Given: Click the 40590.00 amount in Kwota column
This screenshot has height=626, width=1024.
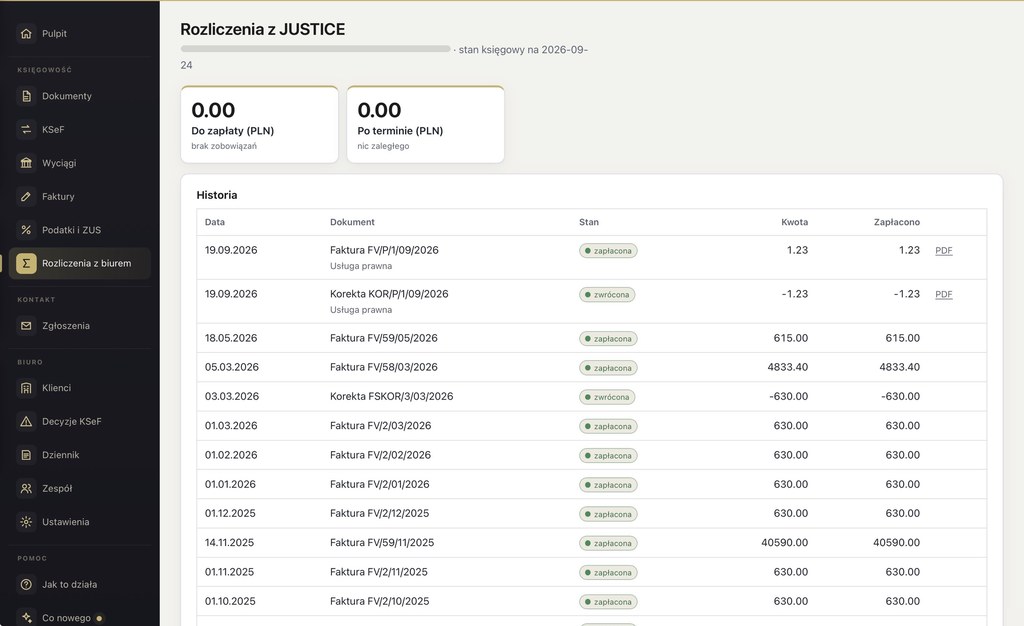Looking at the screenshot, I should pyautogui.click(x=784, y=542).
